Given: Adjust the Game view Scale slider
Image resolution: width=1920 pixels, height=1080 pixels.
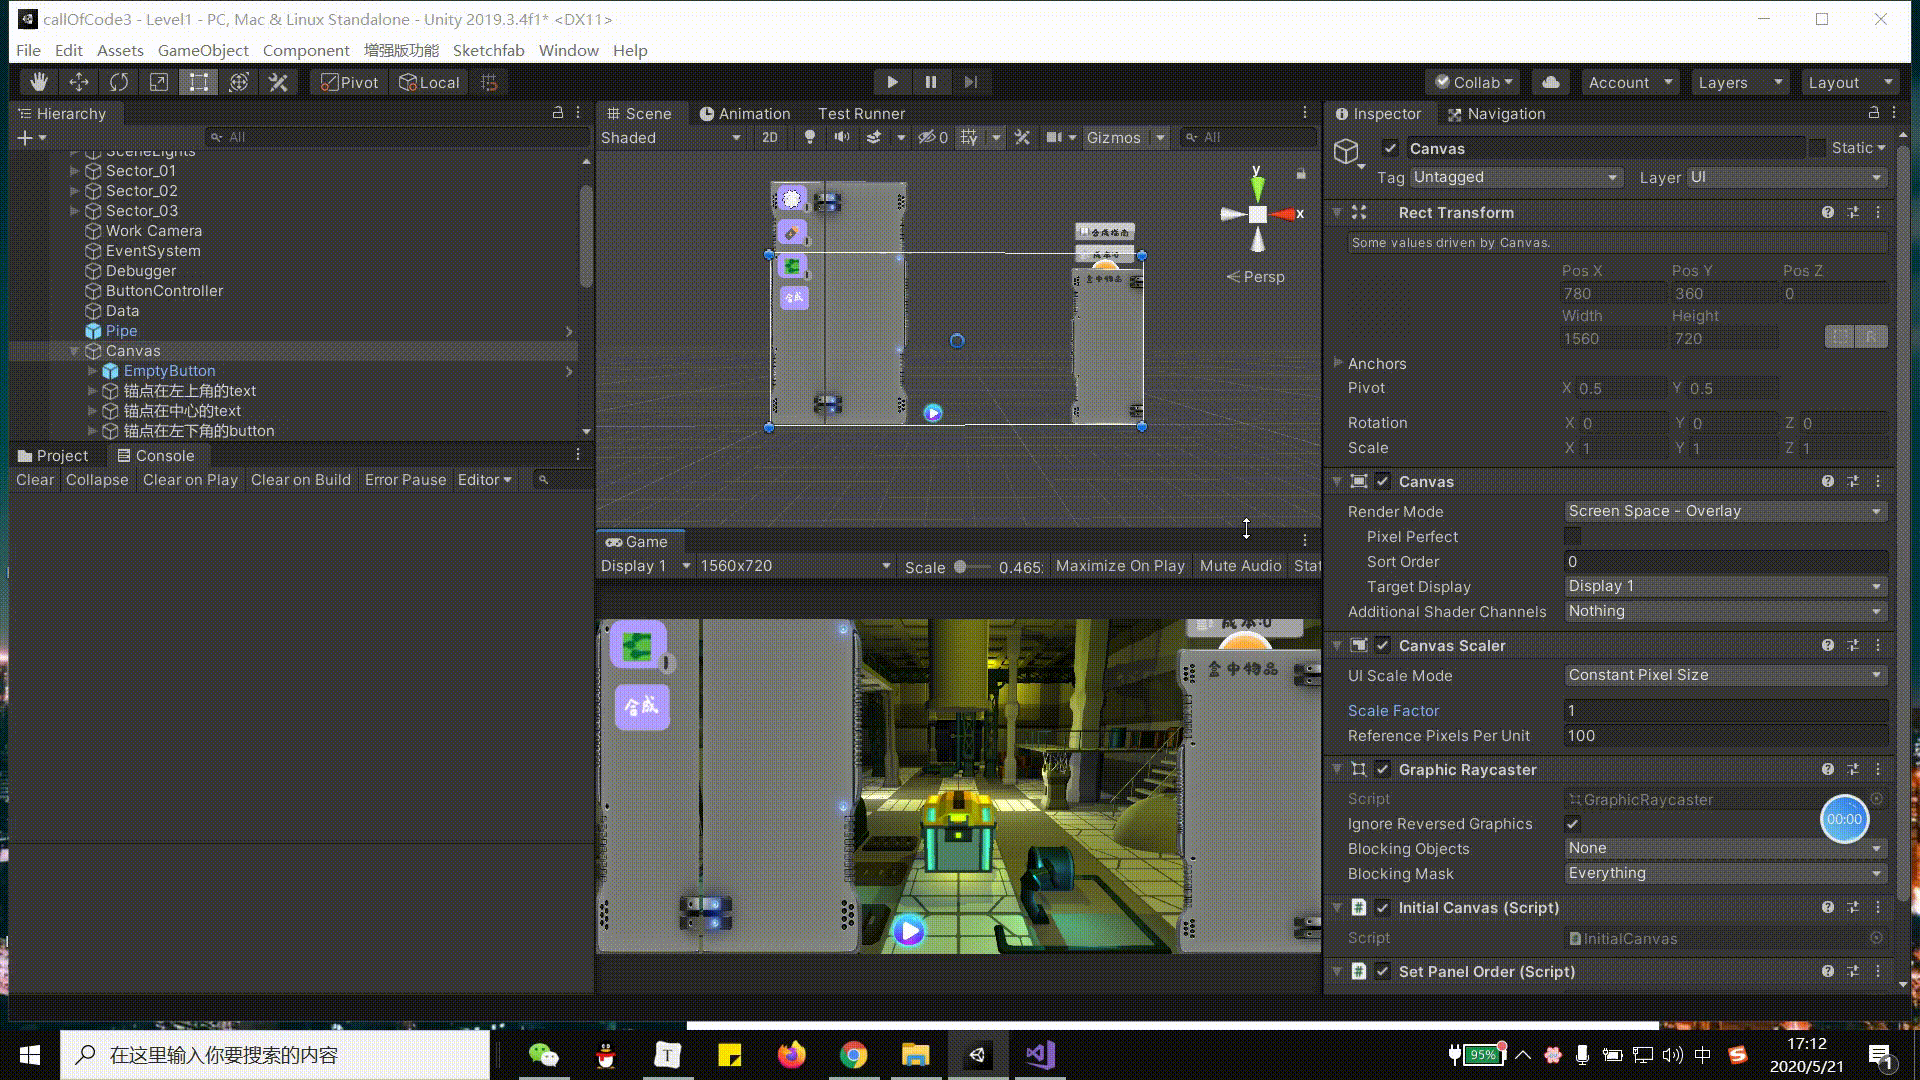Looking at the screenshot, I should click(960, 567).
